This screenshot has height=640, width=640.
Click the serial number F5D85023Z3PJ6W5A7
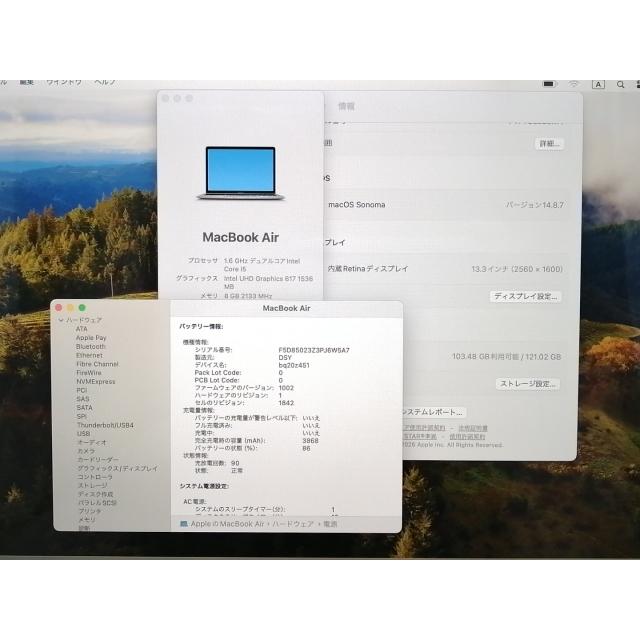[x=314, y=350]
